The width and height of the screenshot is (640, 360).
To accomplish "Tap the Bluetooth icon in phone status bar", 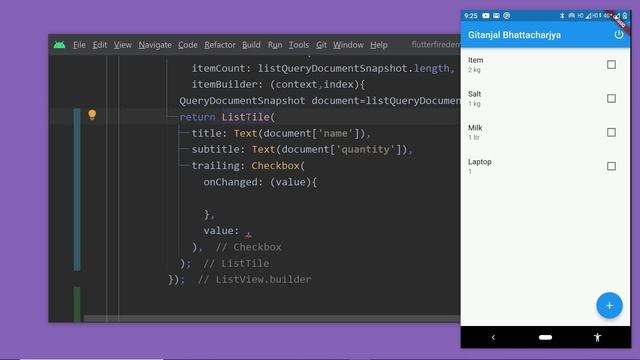I will [562, 16].
